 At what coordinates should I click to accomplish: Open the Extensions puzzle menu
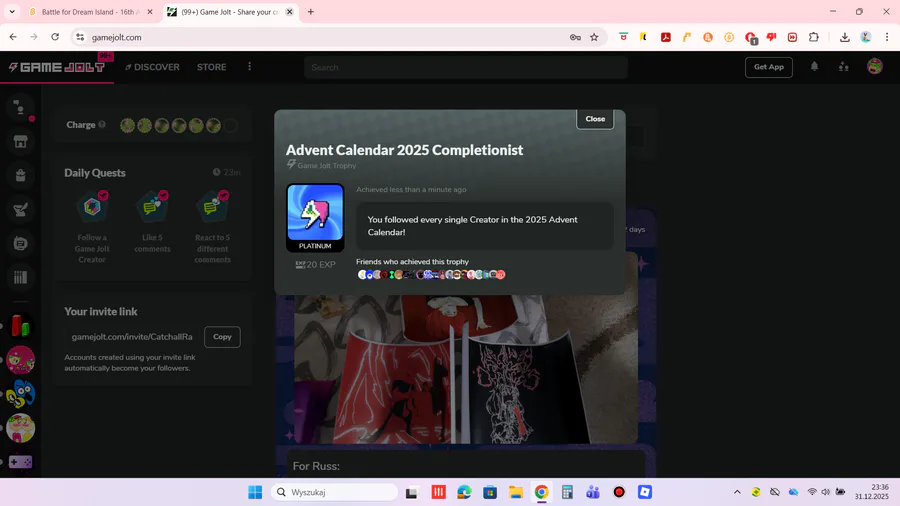coord(813,37)
